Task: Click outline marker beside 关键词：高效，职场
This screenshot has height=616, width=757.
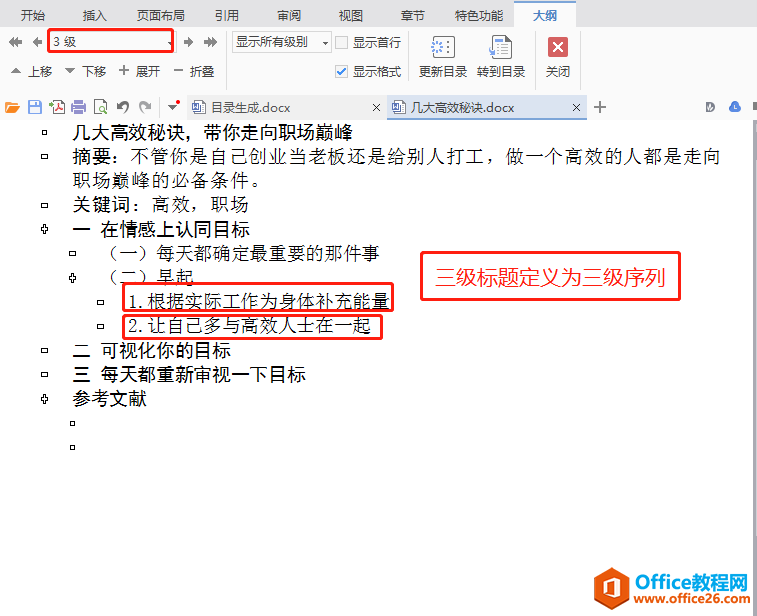Action: [44, 205]
